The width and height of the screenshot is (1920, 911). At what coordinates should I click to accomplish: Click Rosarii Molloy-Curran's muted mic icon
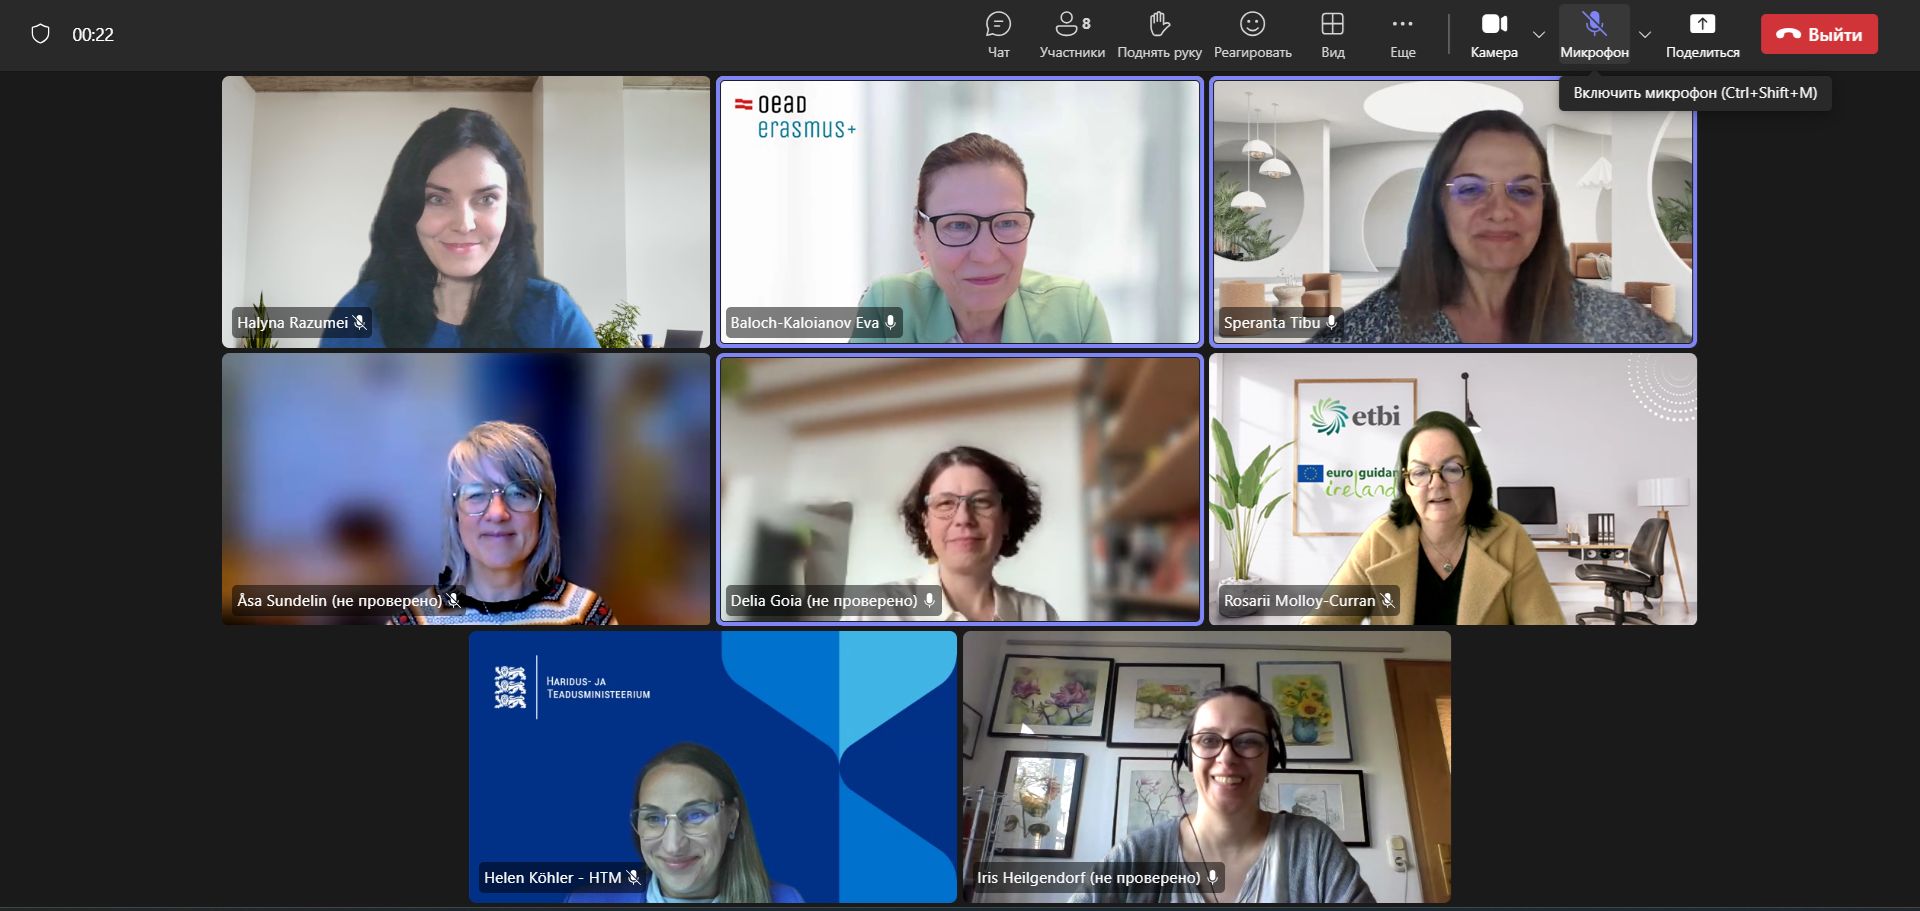pos(1388,601)
